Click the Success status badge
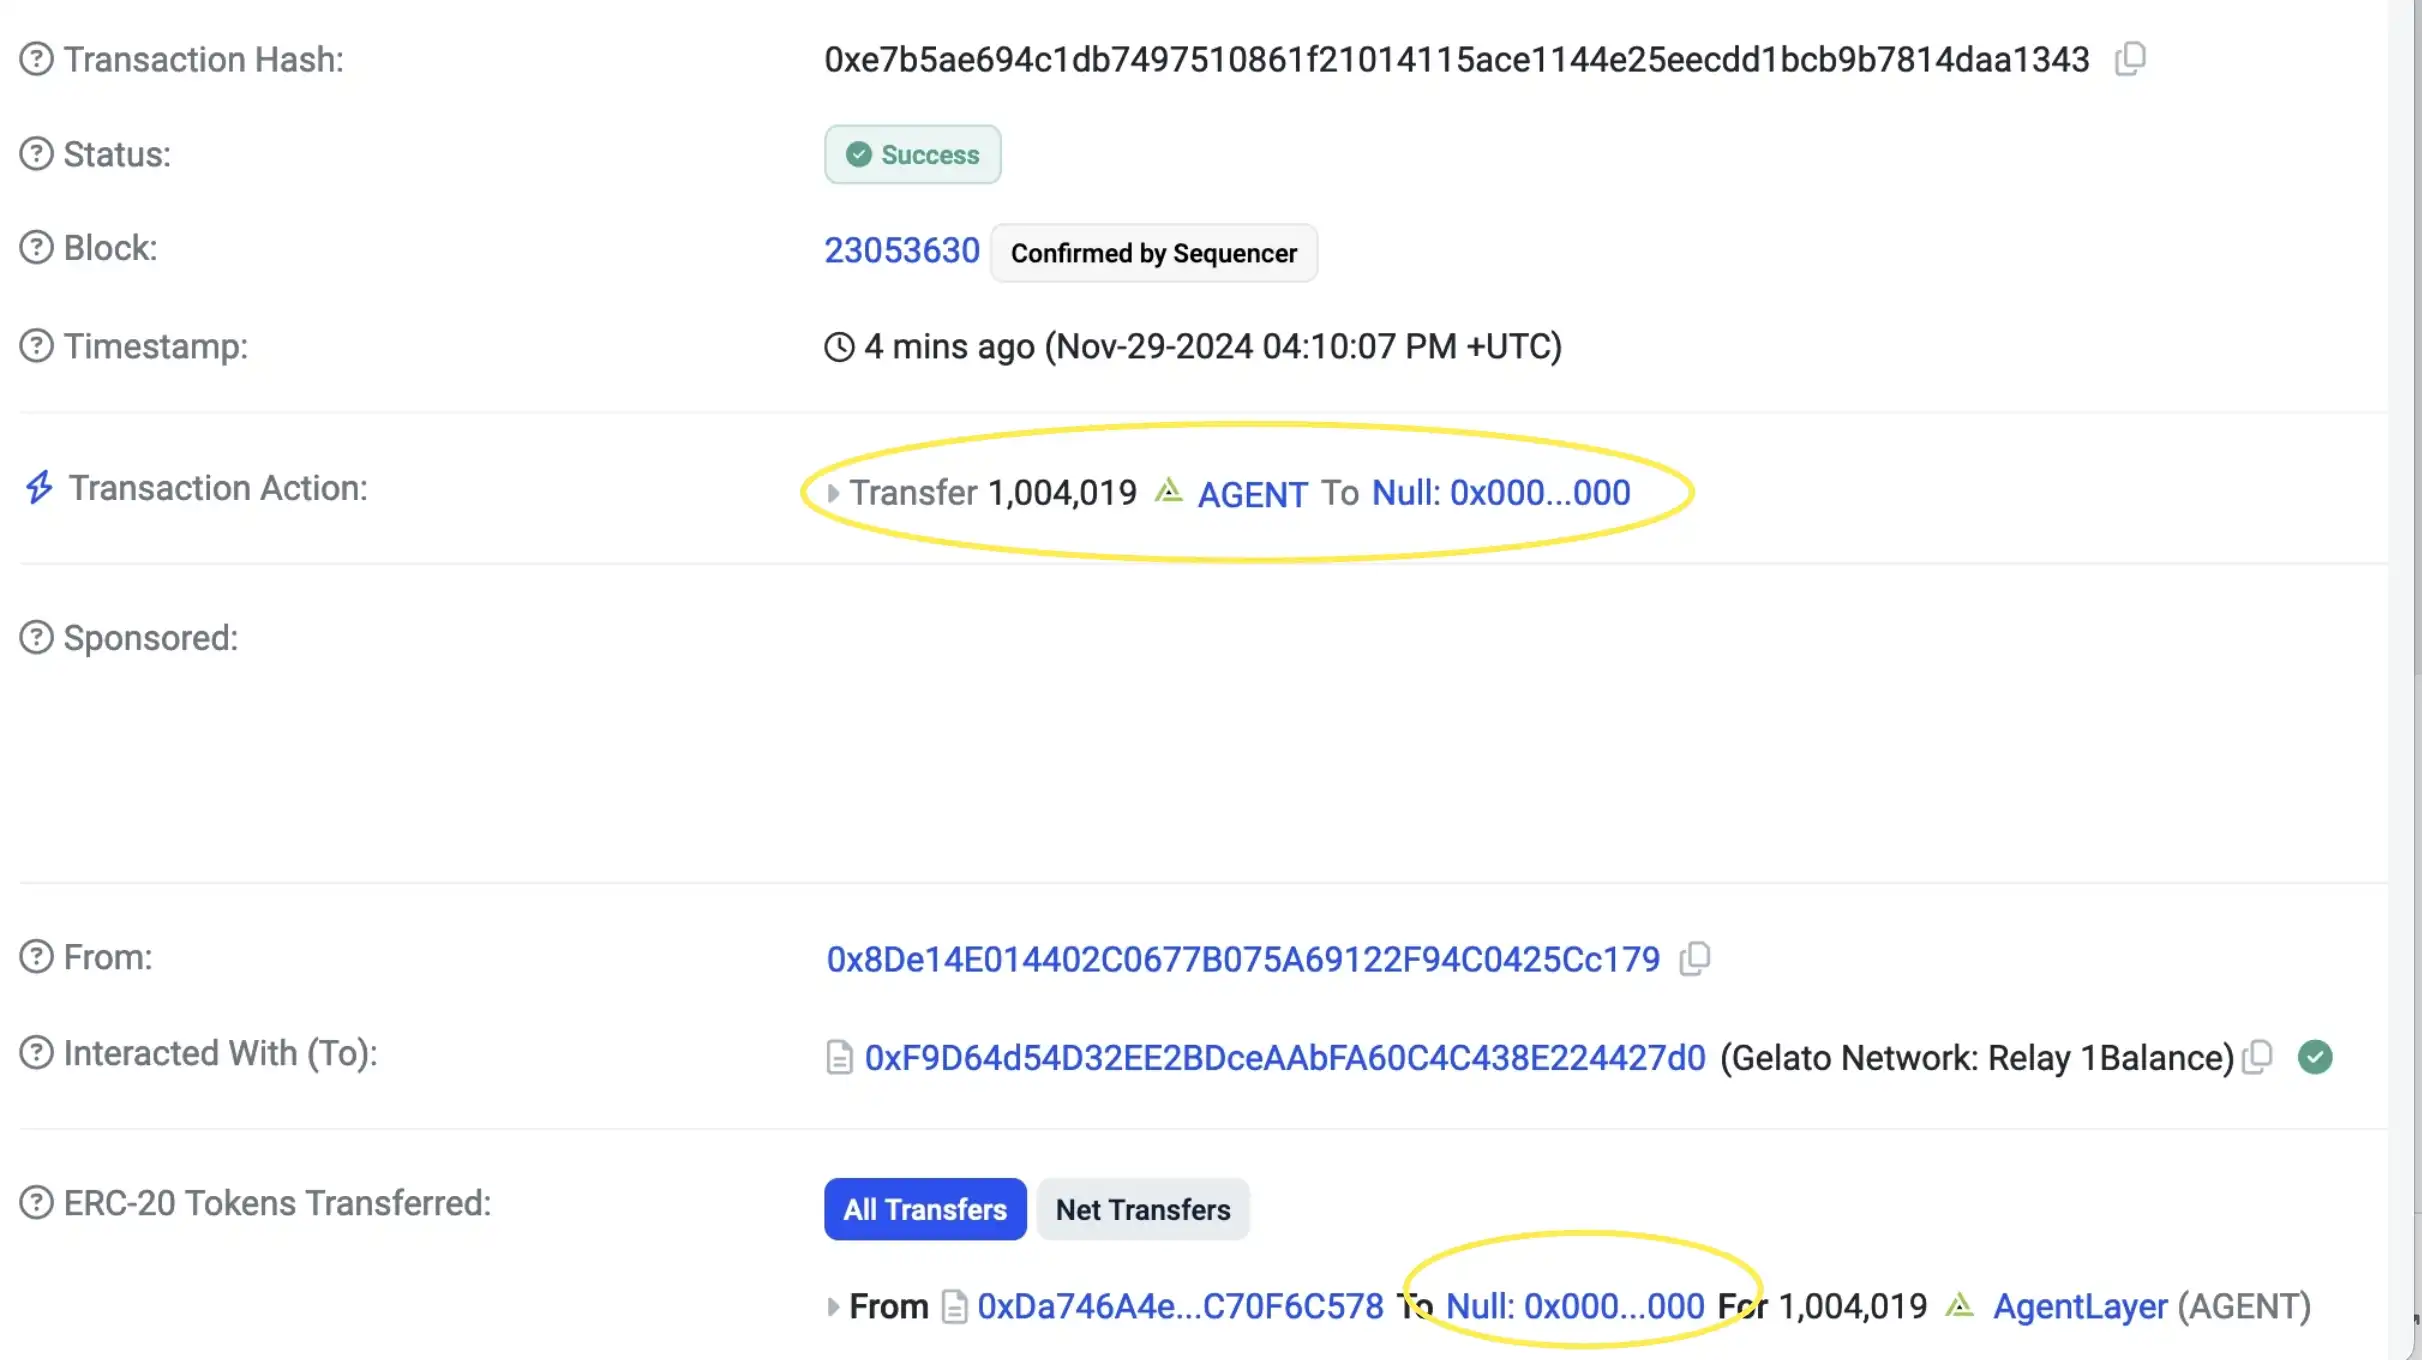The height and width of the screenshot is (1360, 2422). click(x=912, y=155)
